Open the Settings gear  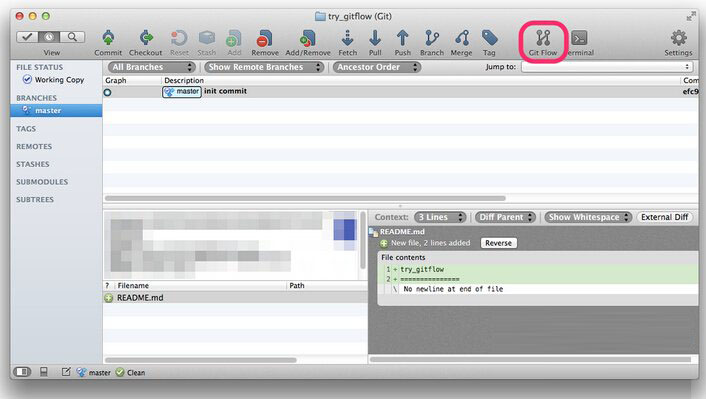(x=678, y=38)
